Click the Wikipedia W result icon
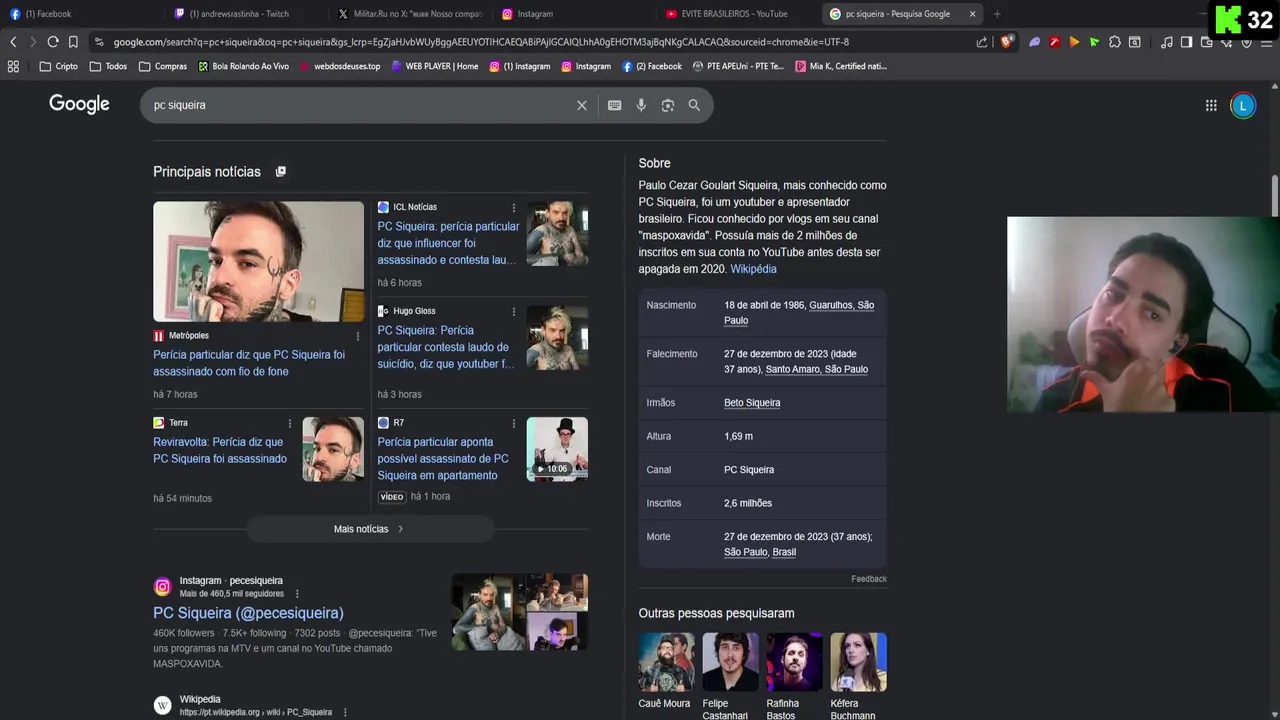Viewport: 1280px width, 720px height. [162, 706]
